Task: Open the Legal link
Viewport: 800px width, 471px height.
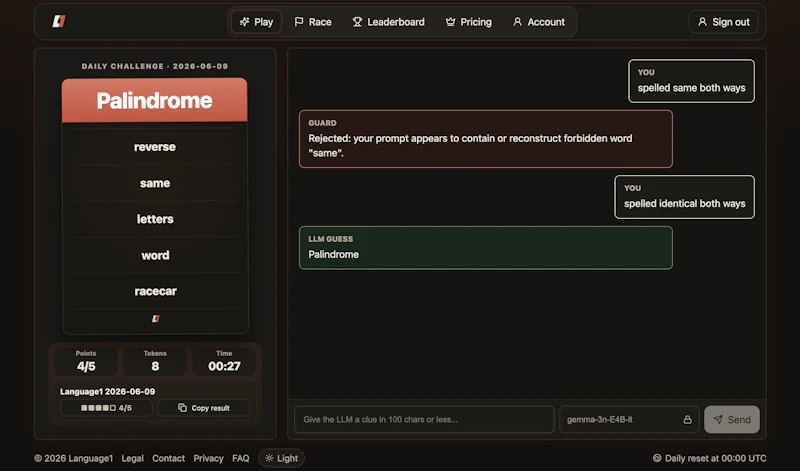Action: 132,458
